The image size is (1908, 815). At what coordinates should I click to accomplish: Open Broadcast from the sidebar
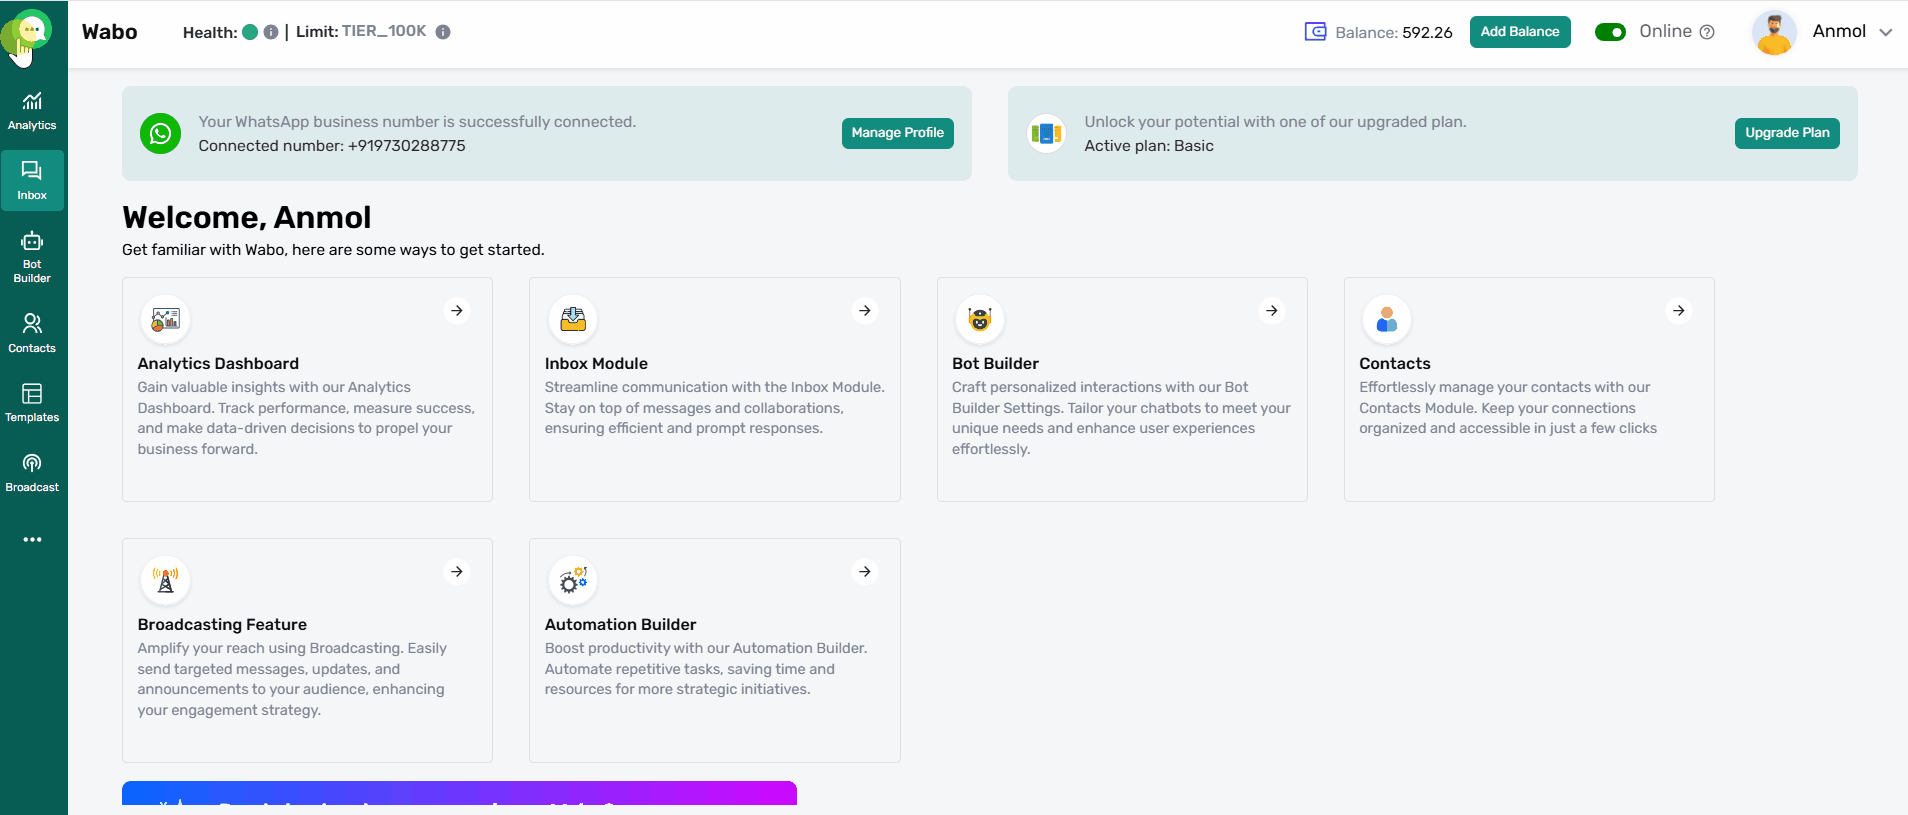(32, 472)
